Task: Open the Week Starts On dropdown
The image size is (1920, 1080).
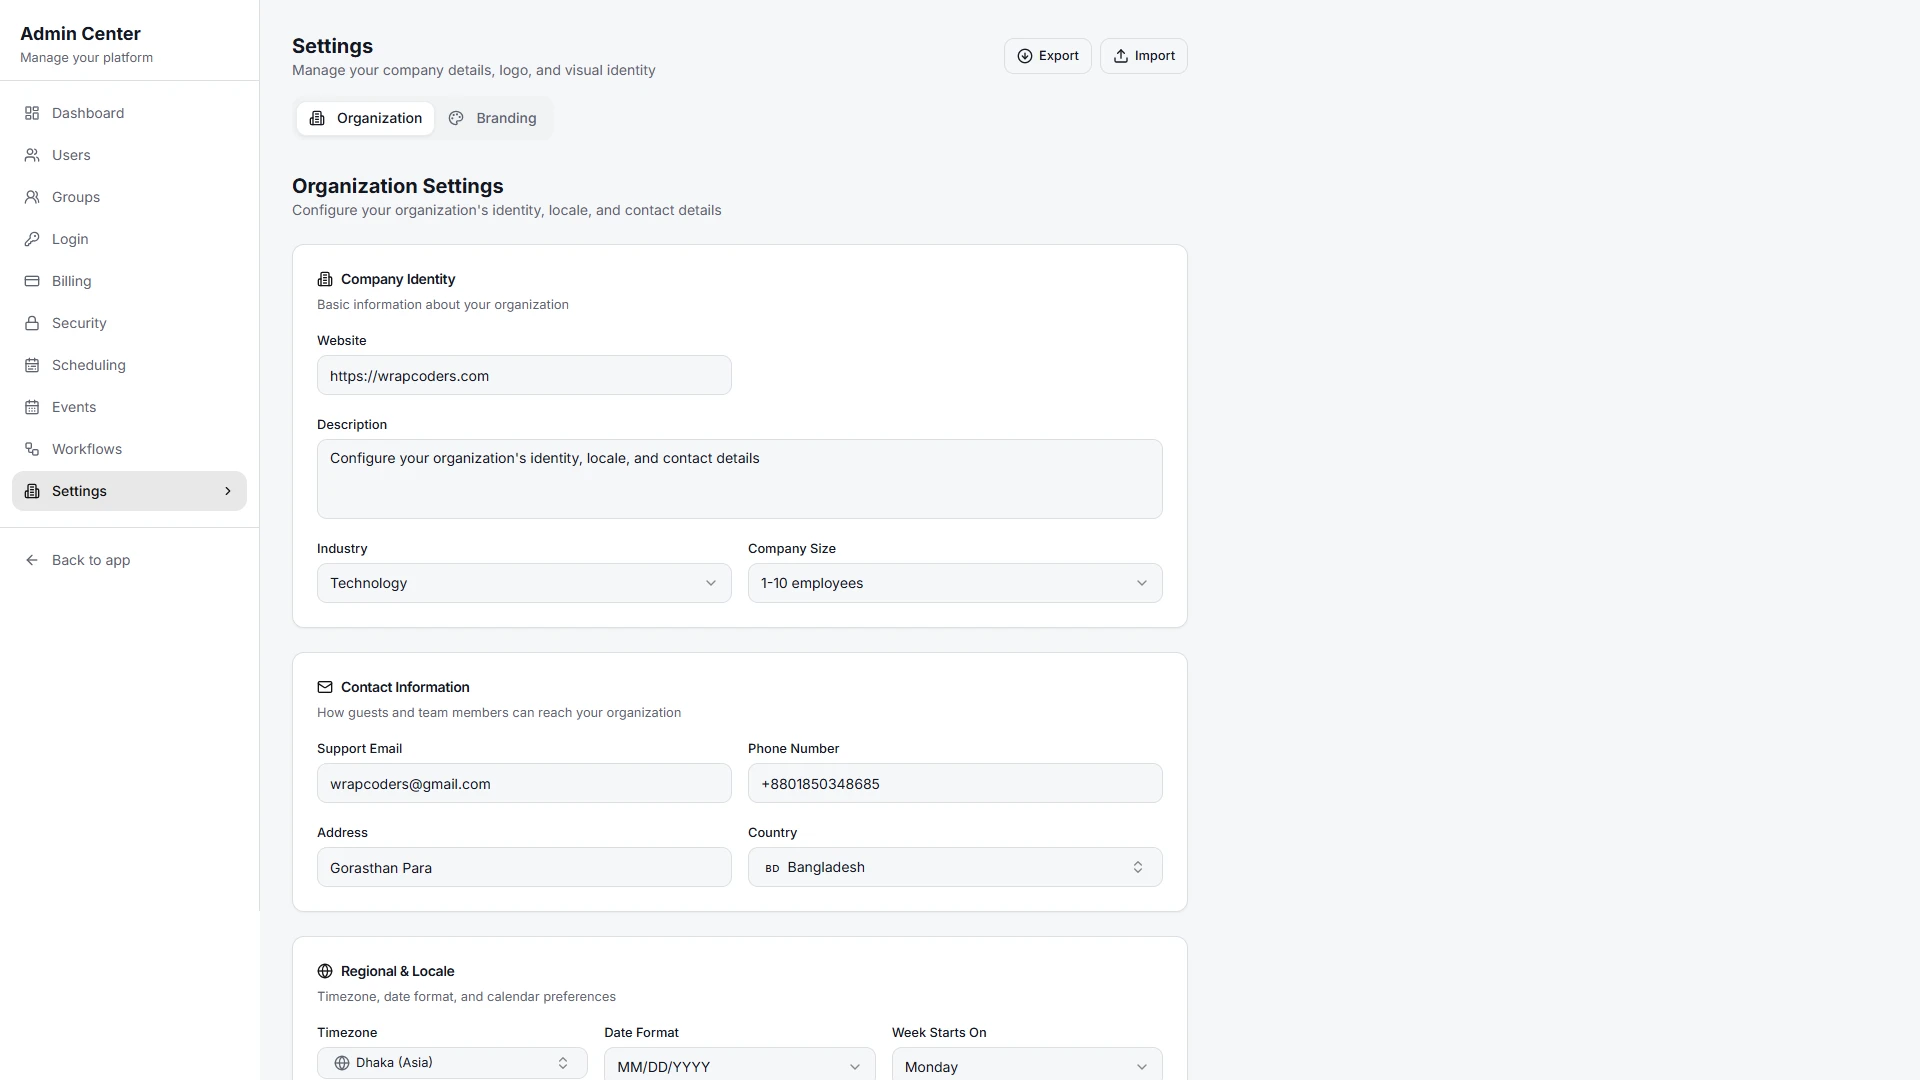Action: [x=1027, y=1065]
